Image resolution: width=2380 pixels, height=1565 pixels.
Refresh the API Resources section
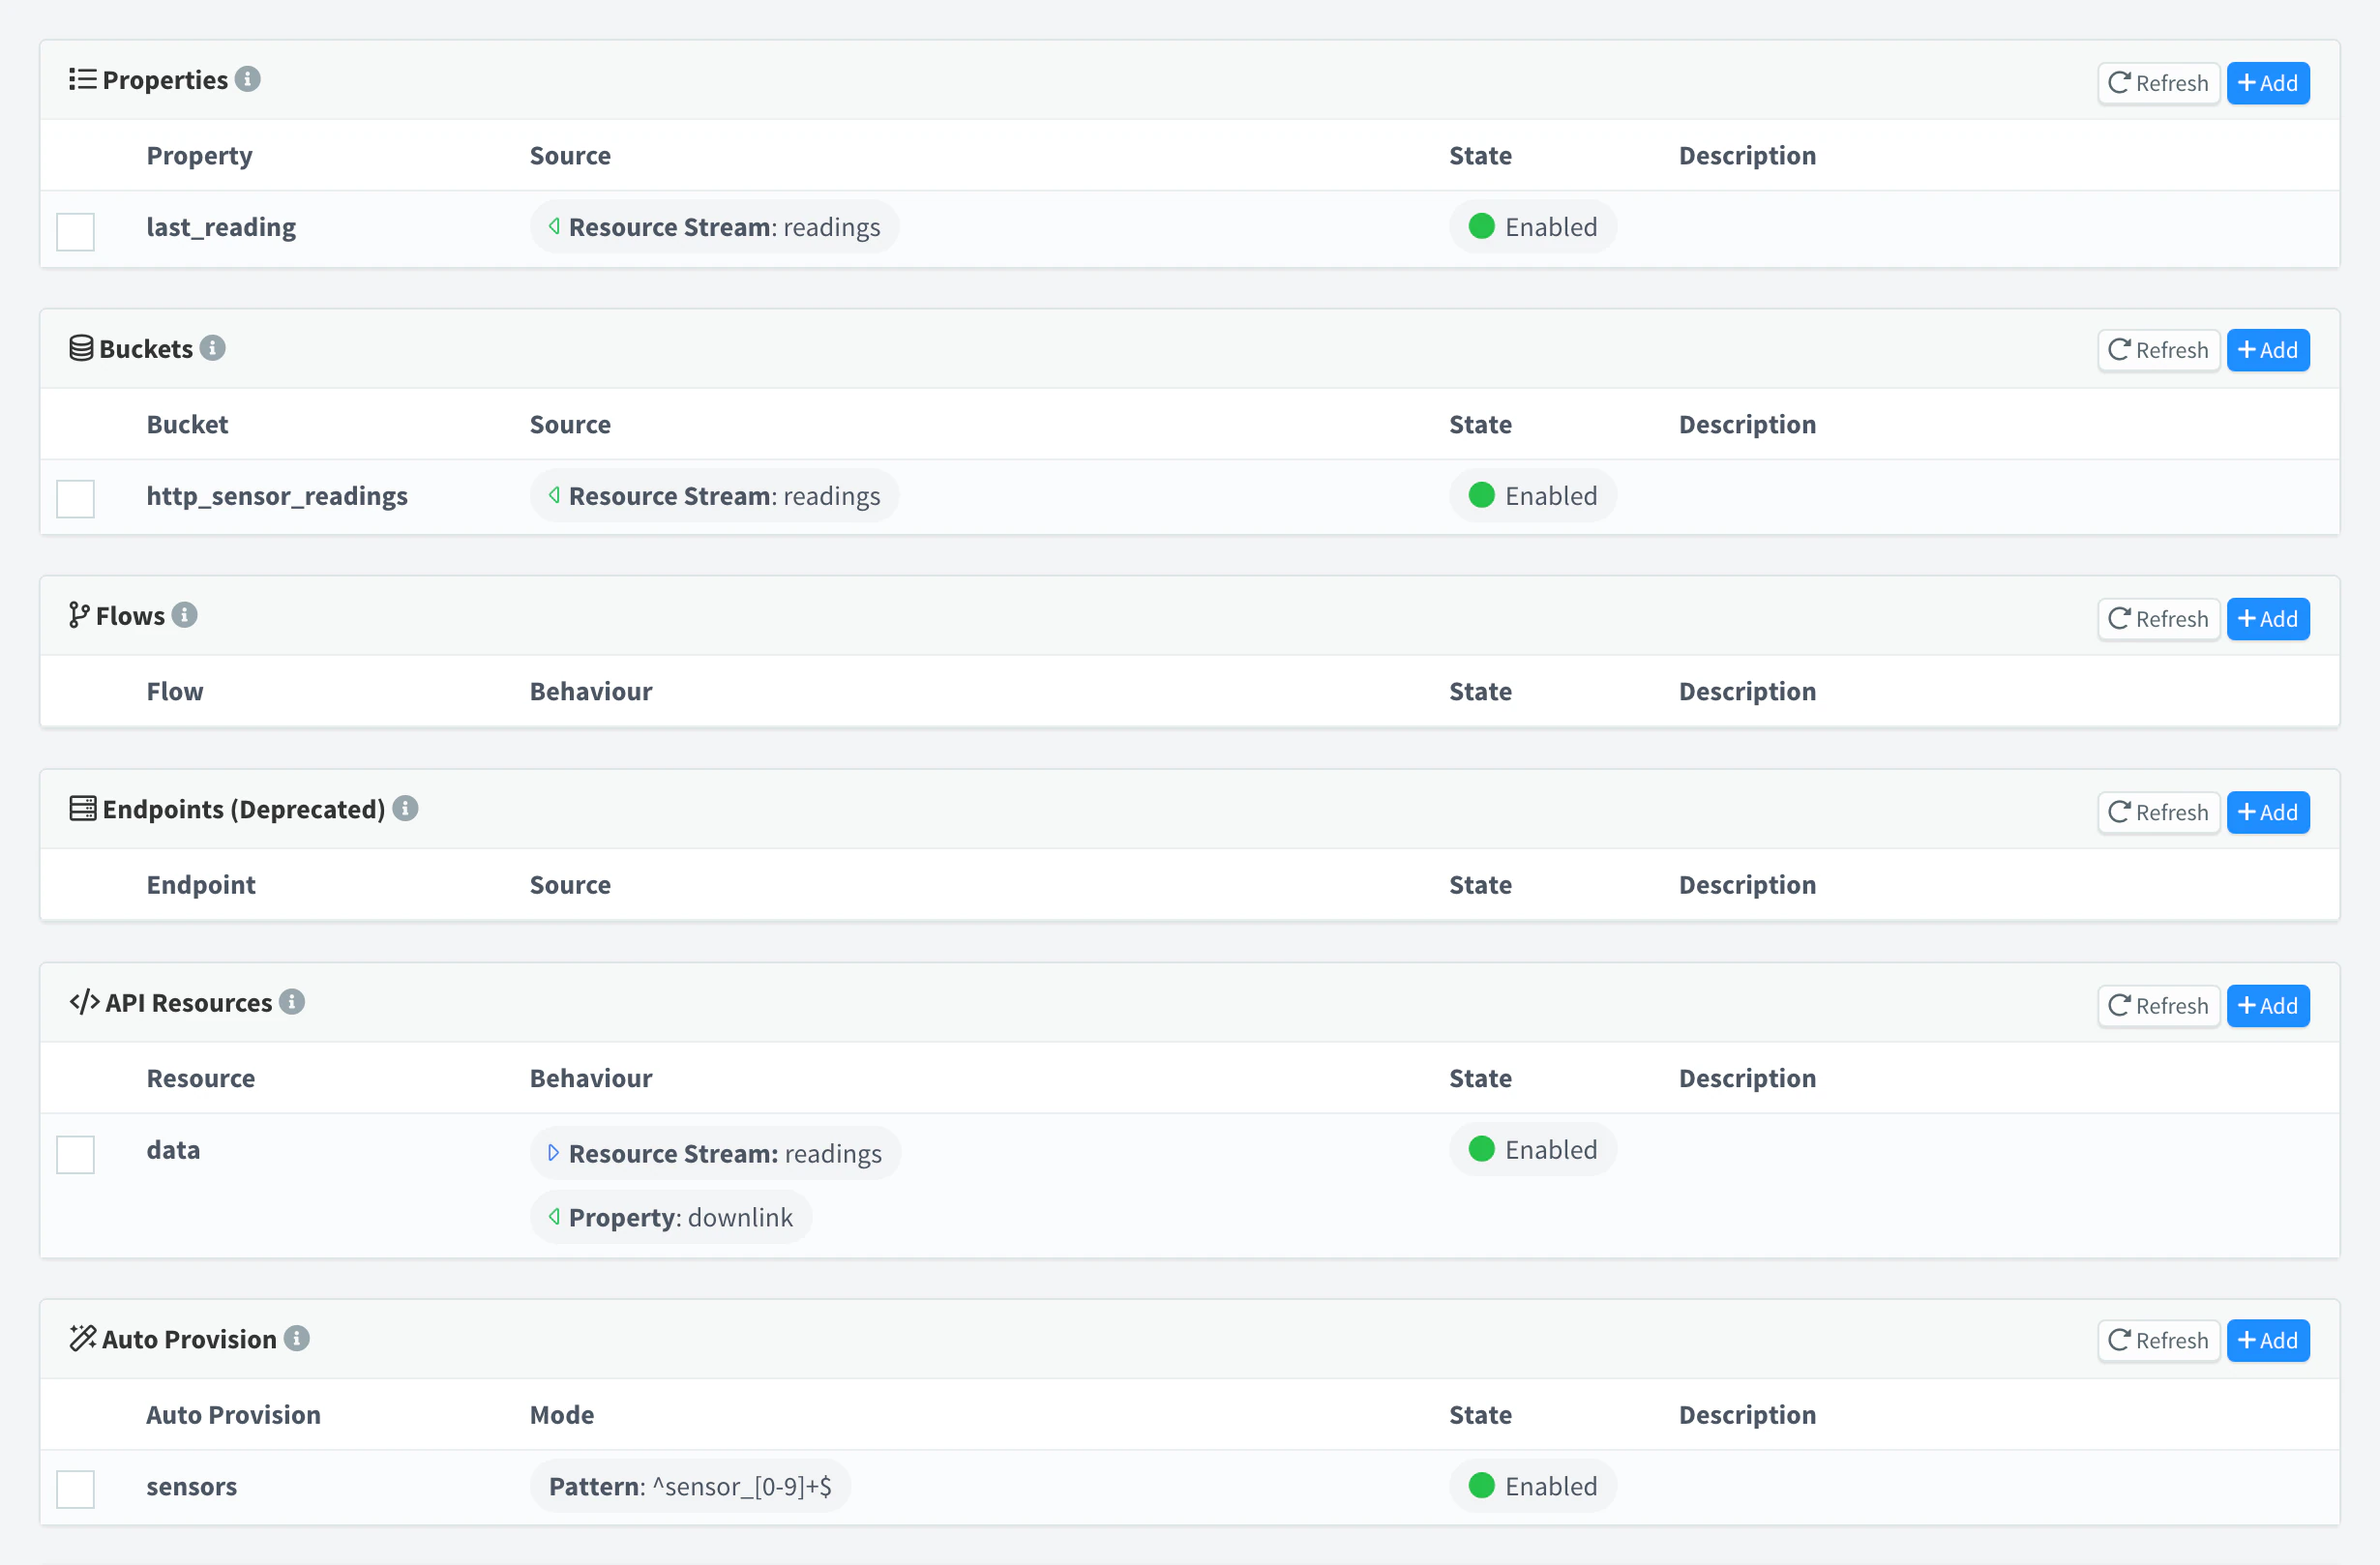2158,1006
